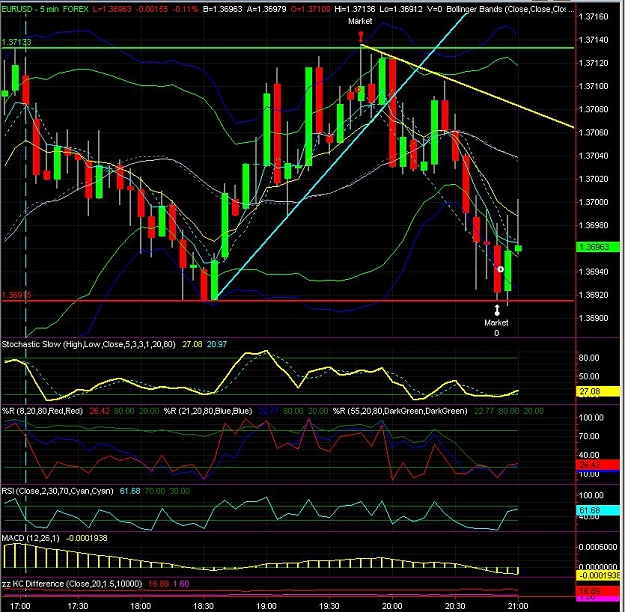Click the 70.00 level on %R axis
Viewport: 625px width, 612px height.
click(589, 436)
